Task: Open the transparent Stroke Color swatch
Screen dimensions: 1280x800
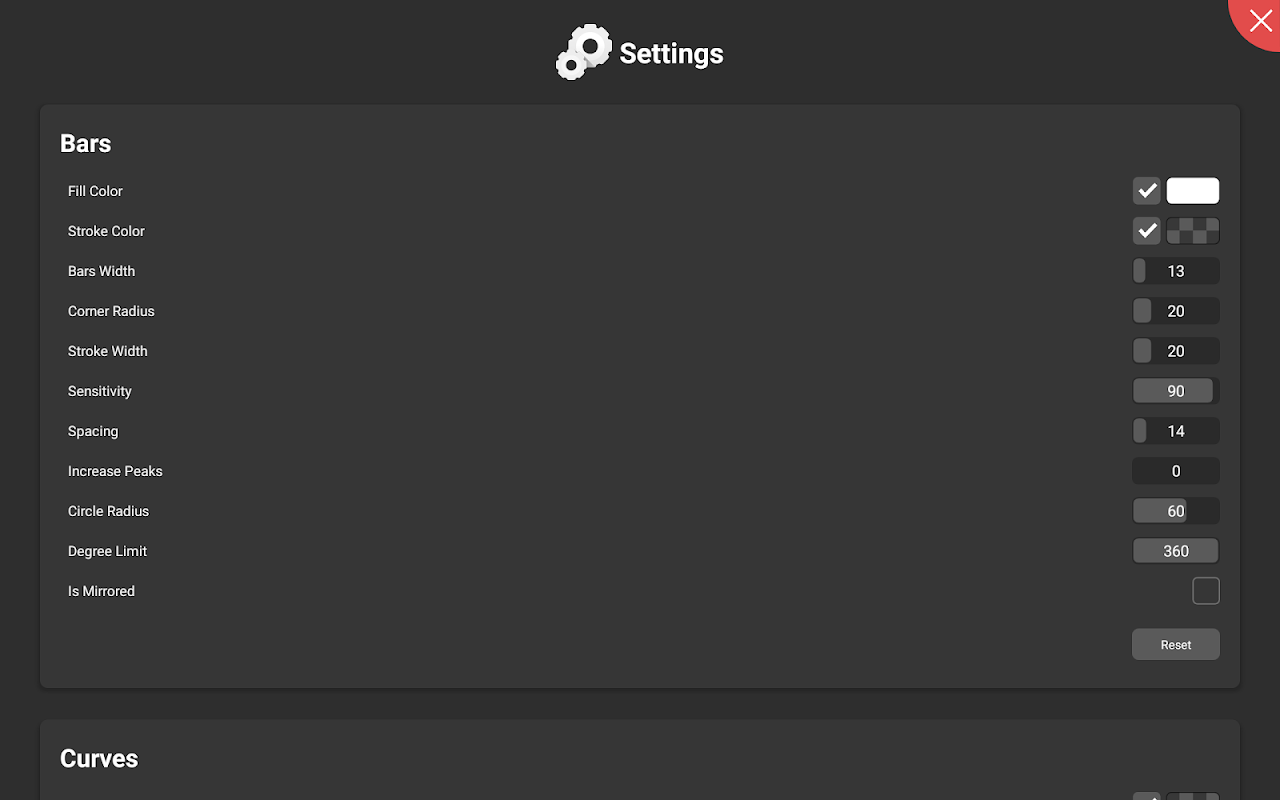Action: pos(1193,231)
